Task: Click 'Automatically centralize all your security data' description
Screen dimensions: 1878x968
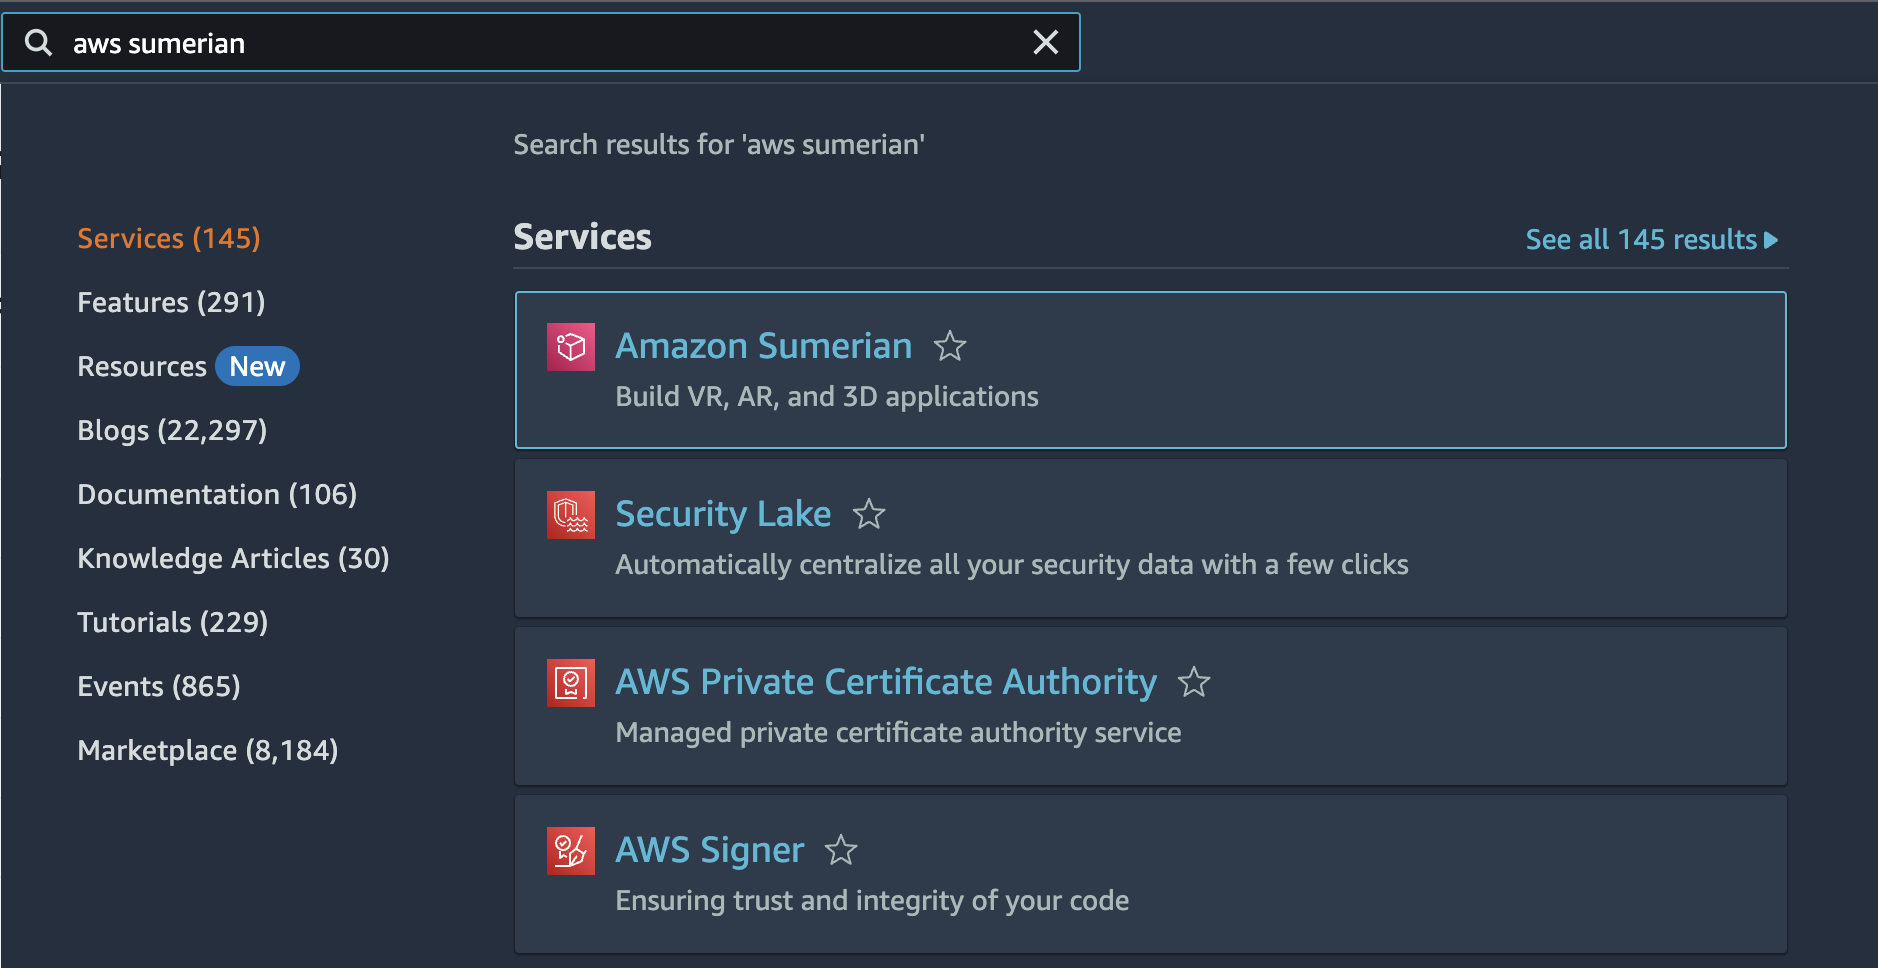Action: [1012, 565]
